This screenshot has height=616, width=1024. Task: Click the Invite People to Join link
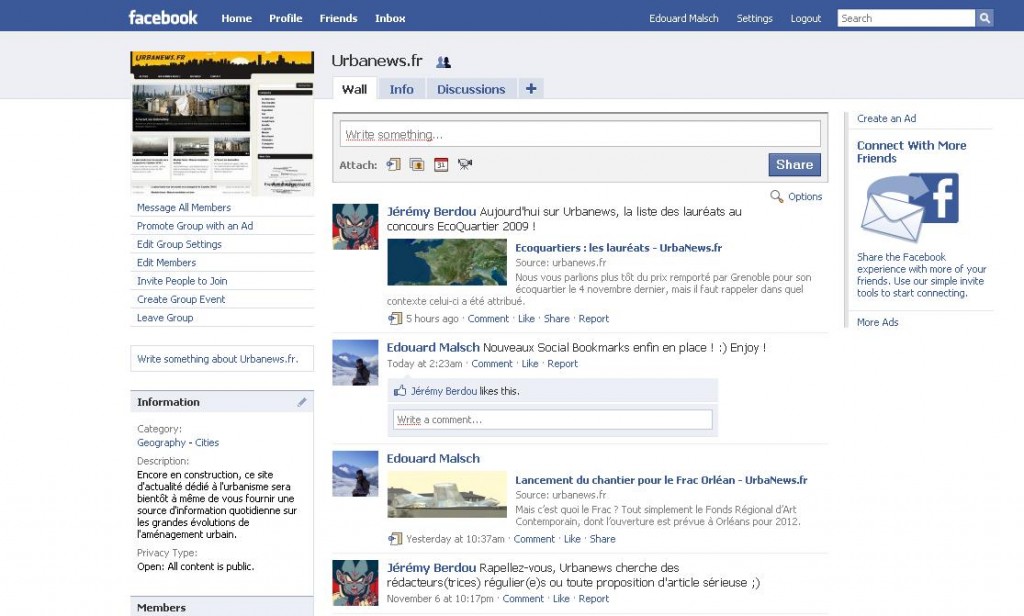tap(182, 281)
